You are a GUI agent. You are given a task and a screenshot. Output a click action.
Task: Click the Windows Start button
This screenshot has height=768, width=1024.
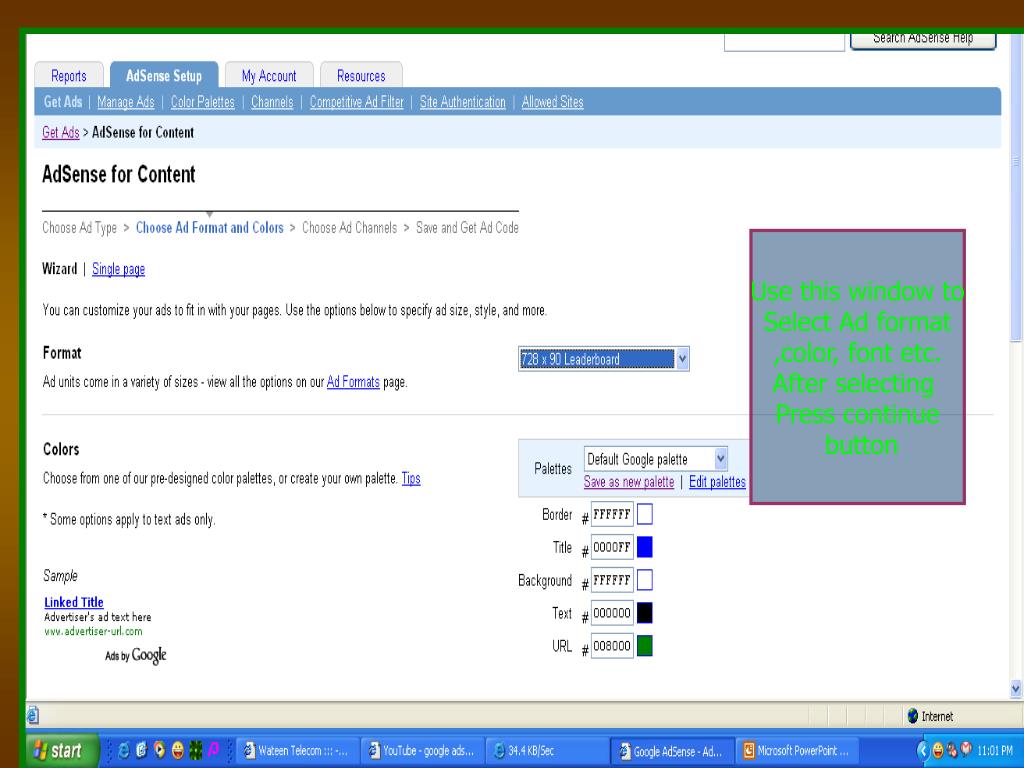61,750
